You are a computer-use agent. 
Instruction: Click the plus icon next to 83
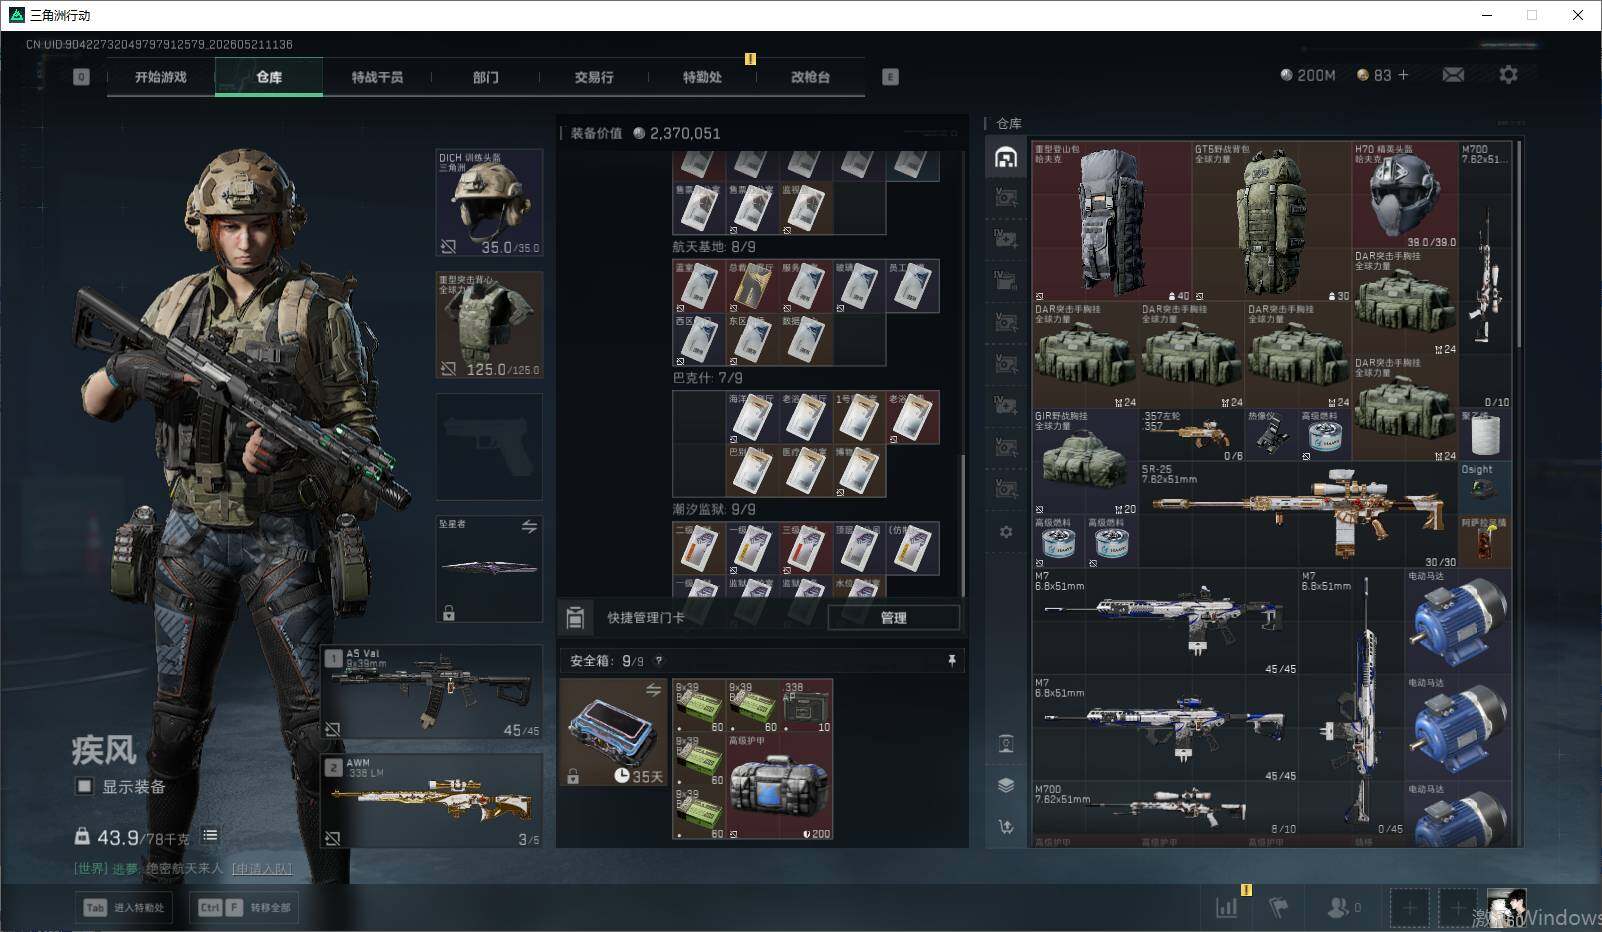click(x=1403, y=75)
